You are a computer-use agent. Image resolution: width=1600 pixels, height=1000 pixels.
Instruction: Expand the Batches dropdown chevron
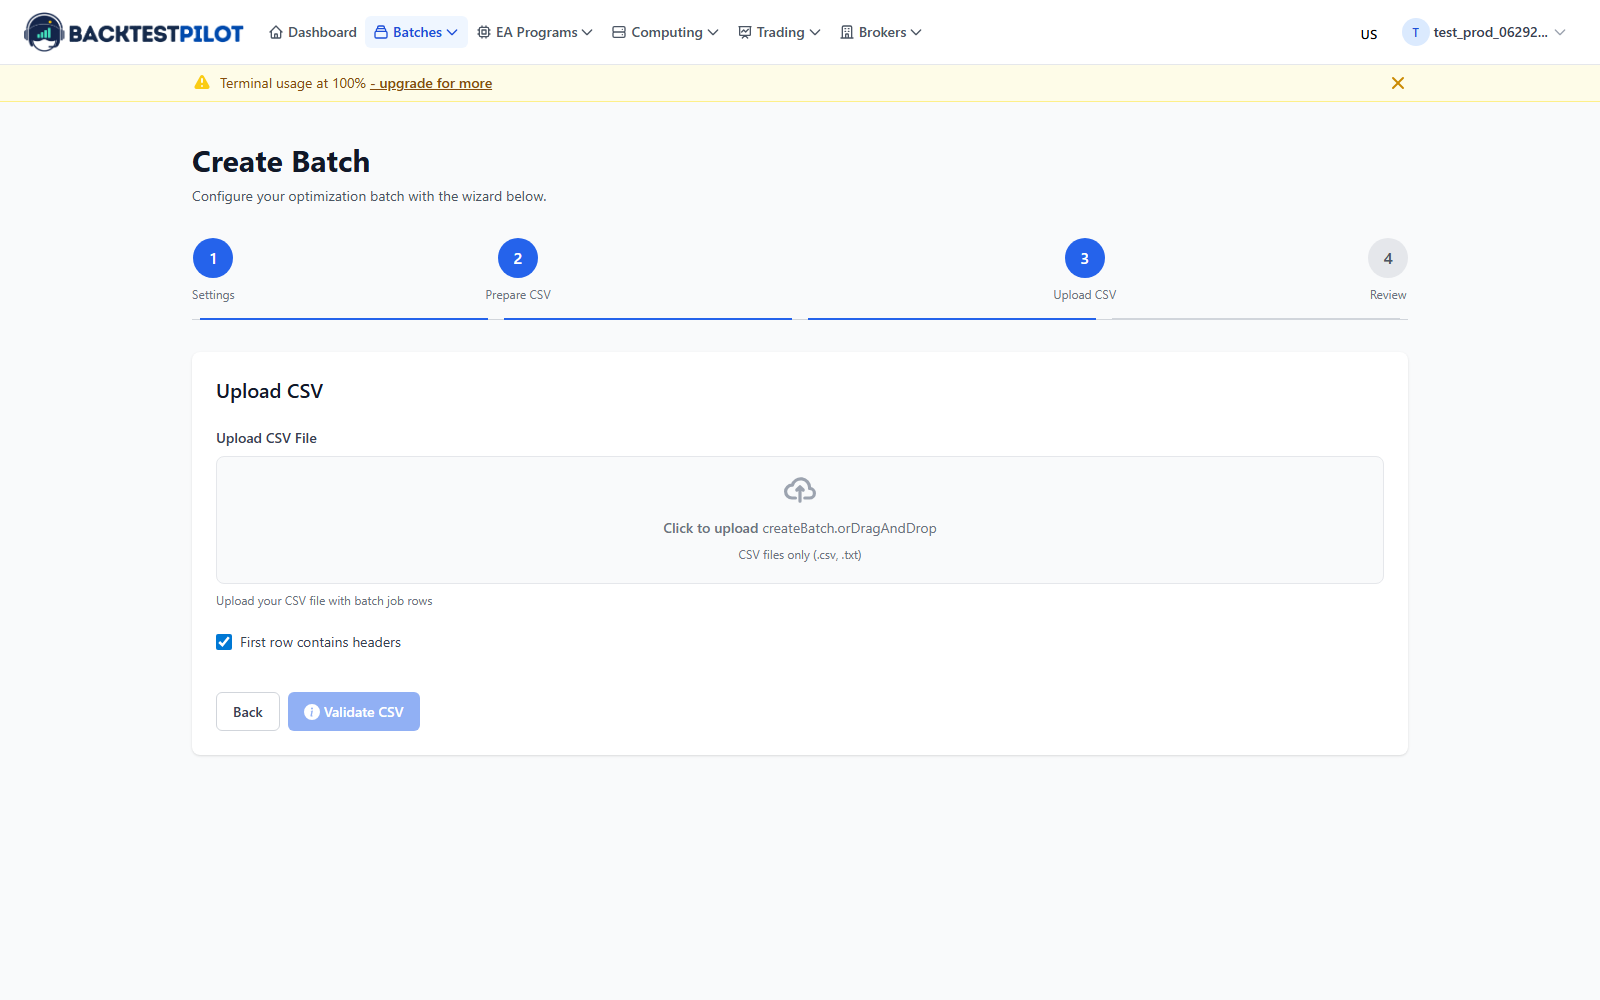(452, 32)
